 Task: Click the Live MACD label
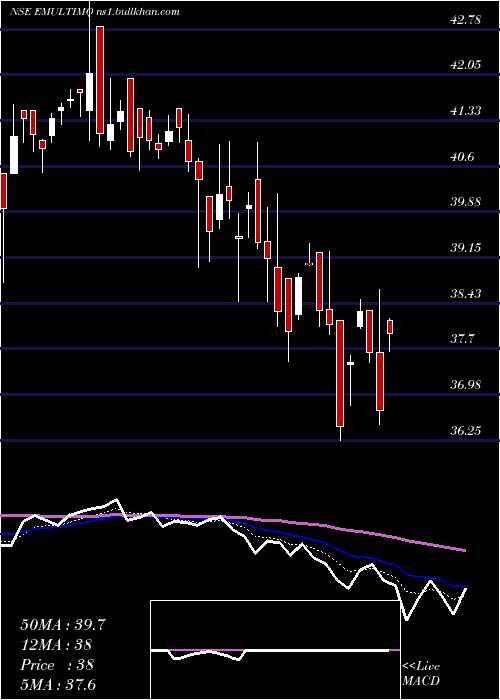421,674
